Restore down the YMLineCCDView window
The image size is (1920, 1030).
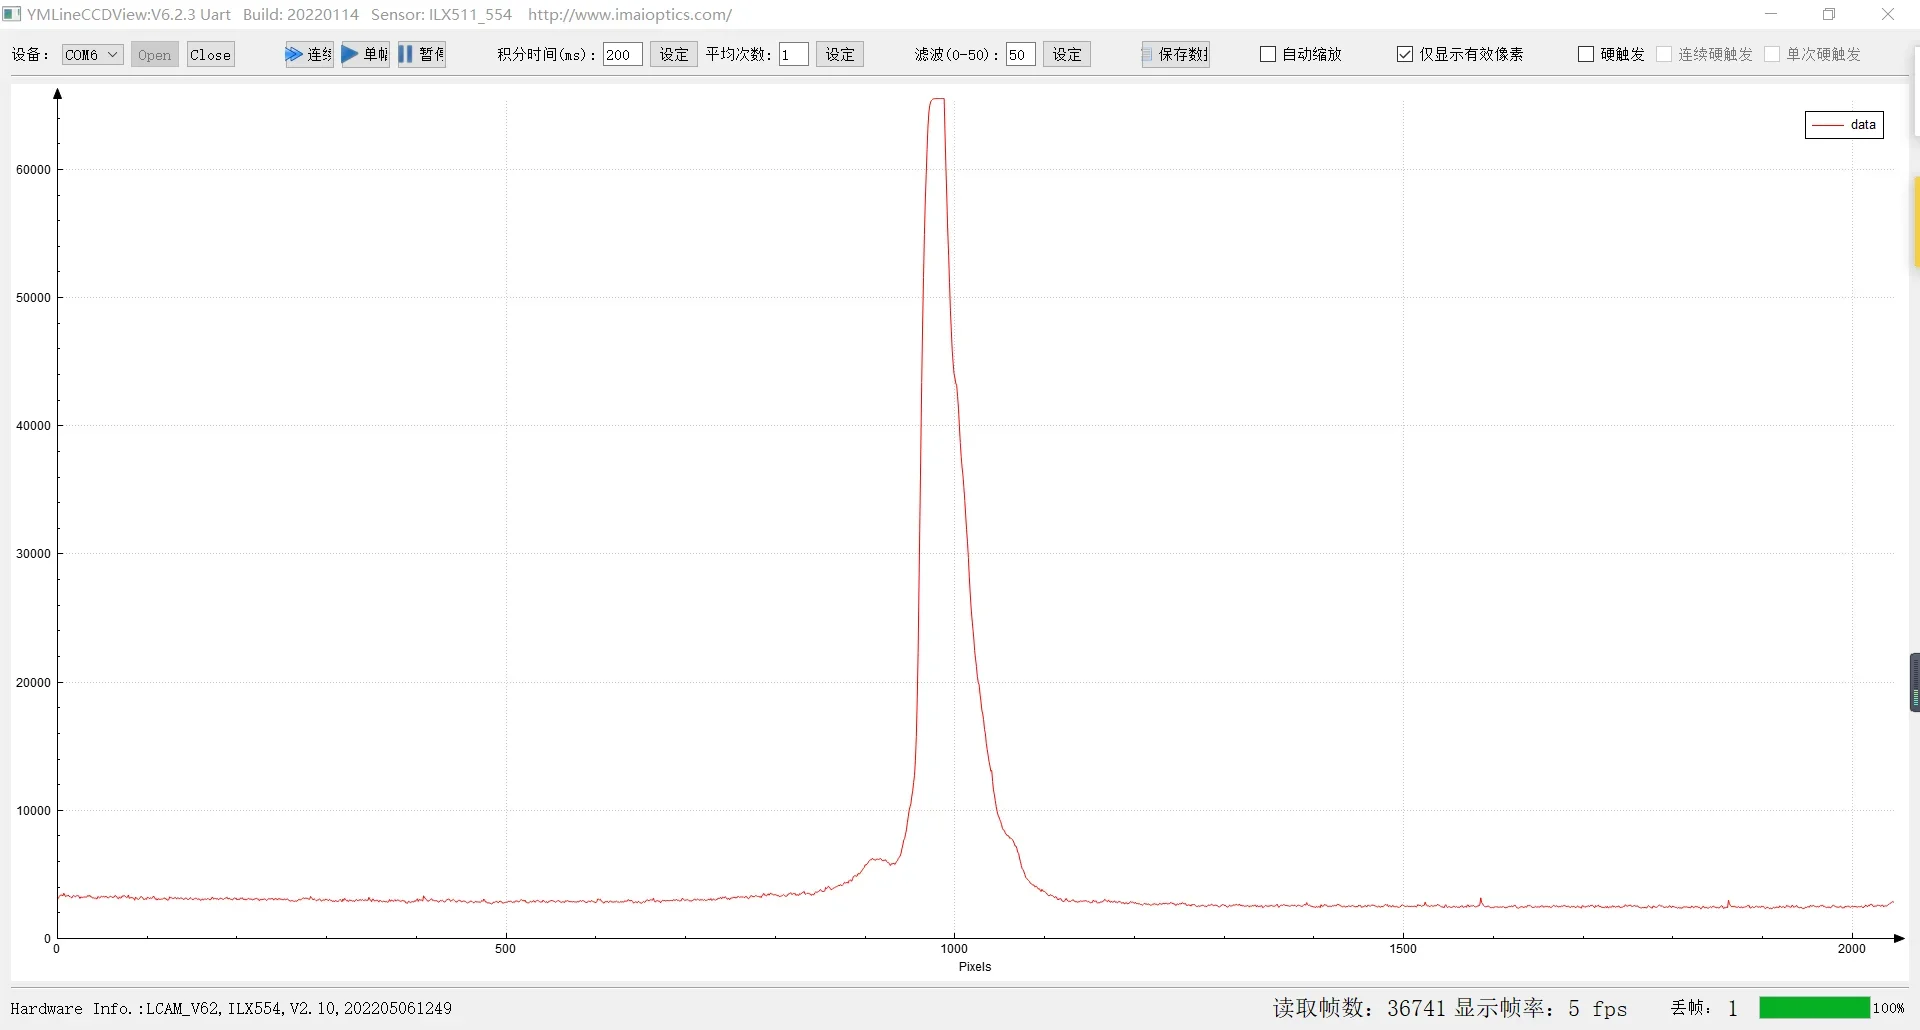(1829, 15)
